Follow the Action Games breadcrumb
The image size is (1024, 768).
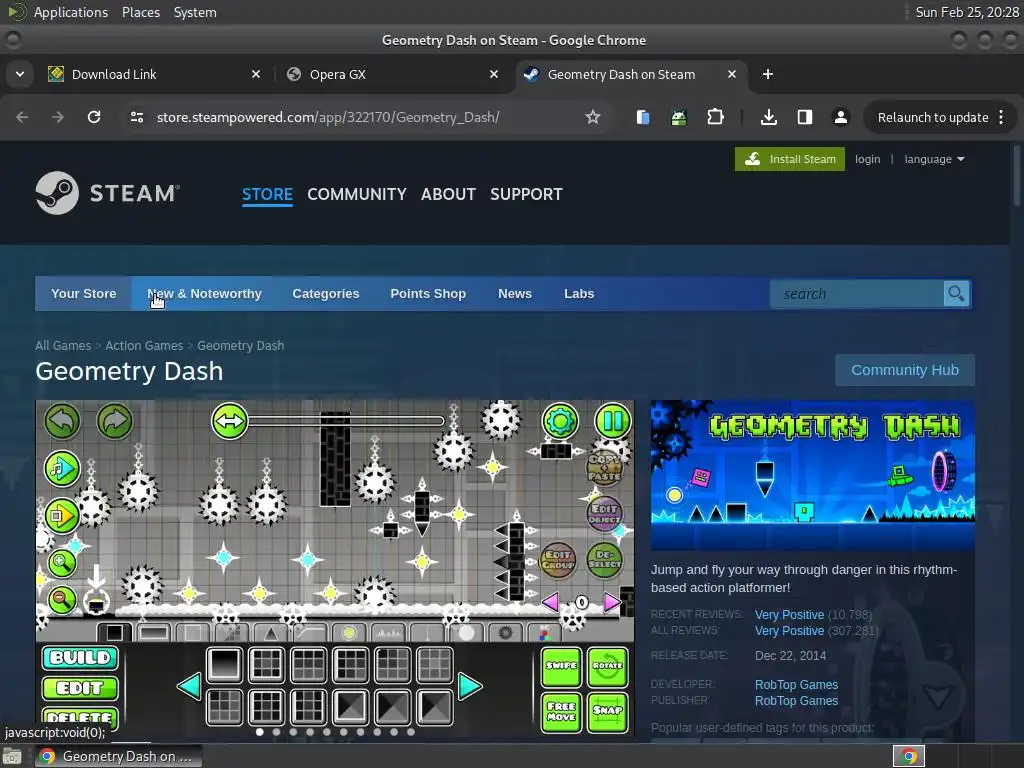(x=144, y=345)
